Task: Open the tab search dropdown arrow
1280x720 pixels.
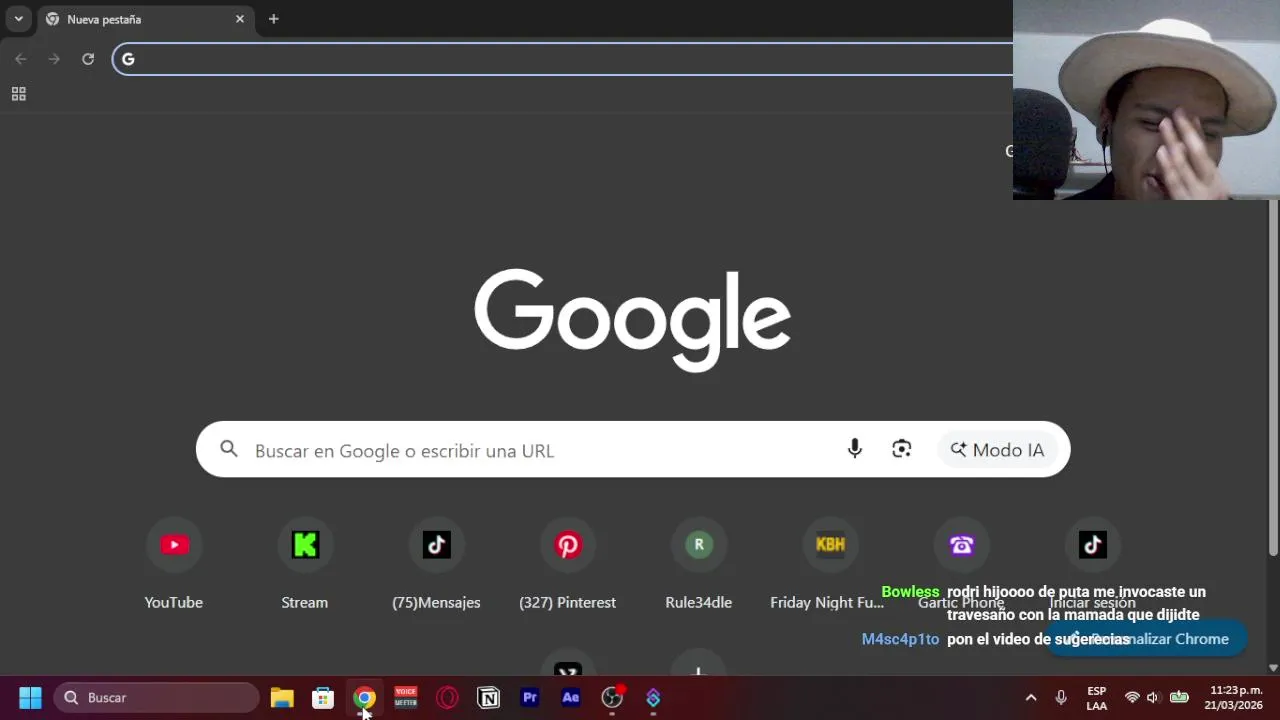Action: (18, 19)
